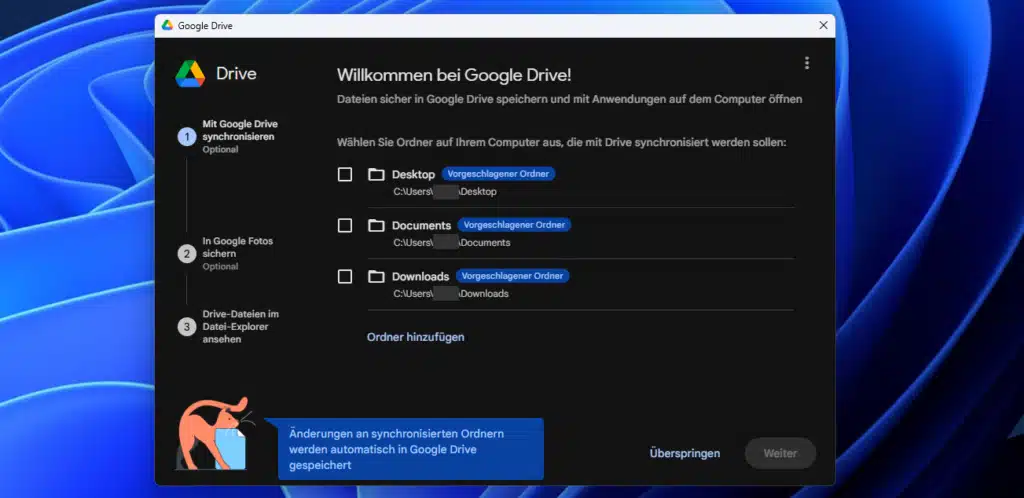Click the 'Downloads' folder name

(421, 276)
